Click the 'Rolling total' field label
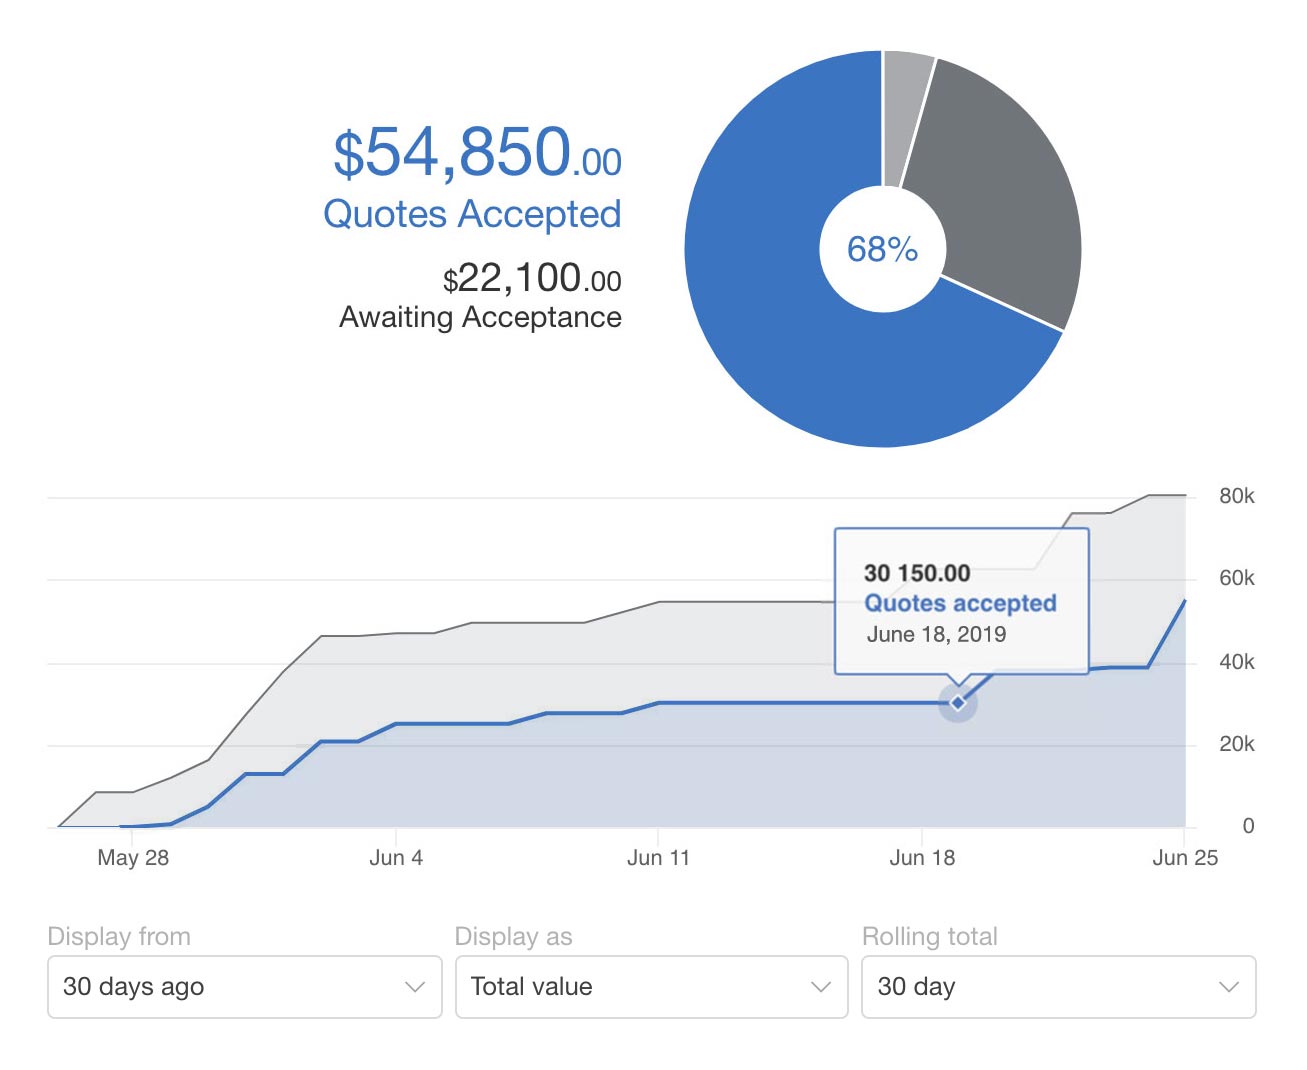Image resolution: width=1307 pixels, height=1070 pixels. (x=930, y=936)
